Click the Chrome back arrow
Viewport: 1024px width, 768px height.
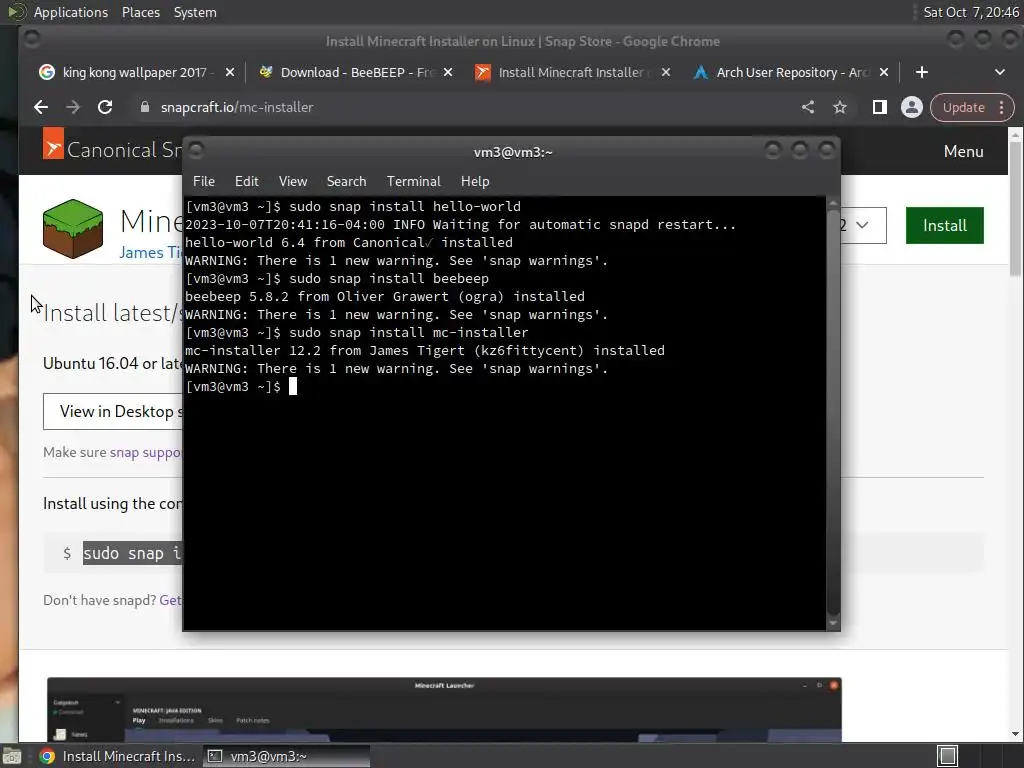[x=41, y=107]
